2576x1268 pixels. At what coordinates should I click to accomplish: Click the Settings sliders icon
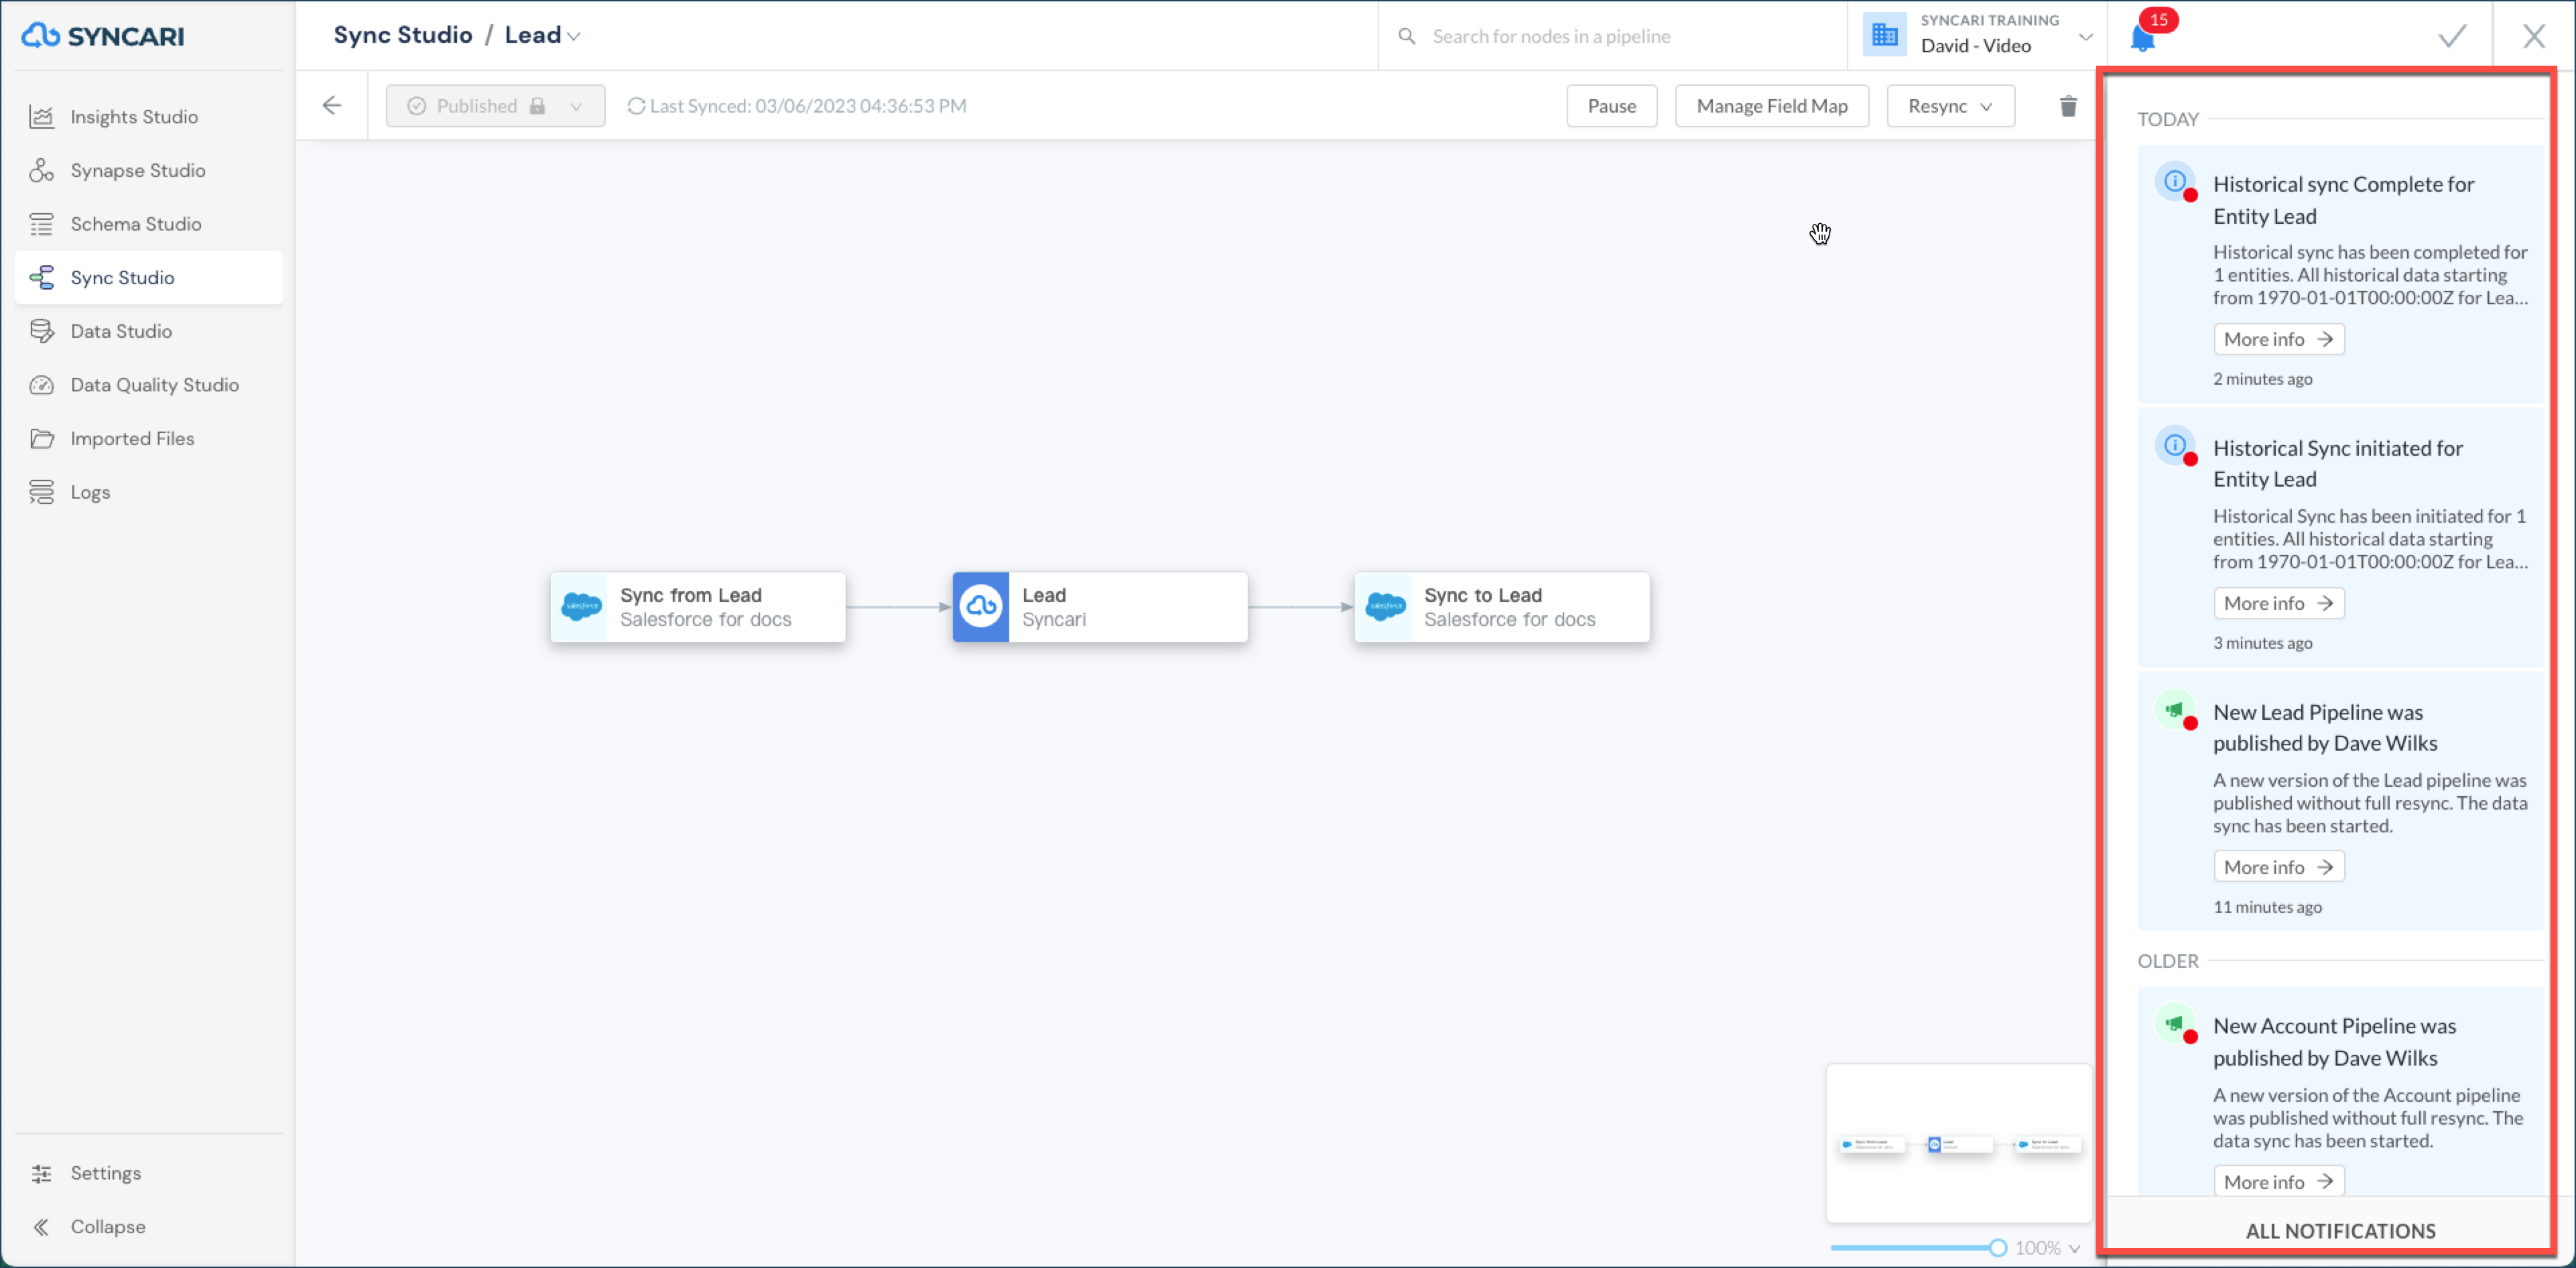coord(42,1173)
